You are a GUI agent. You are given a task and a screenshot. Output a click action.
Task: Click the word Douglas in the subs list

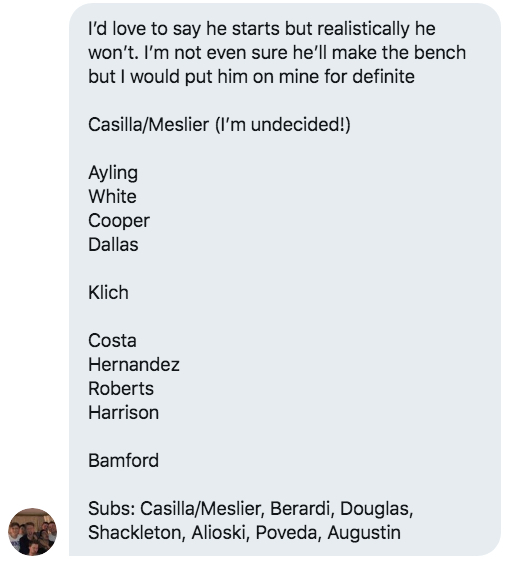[376, 509]
